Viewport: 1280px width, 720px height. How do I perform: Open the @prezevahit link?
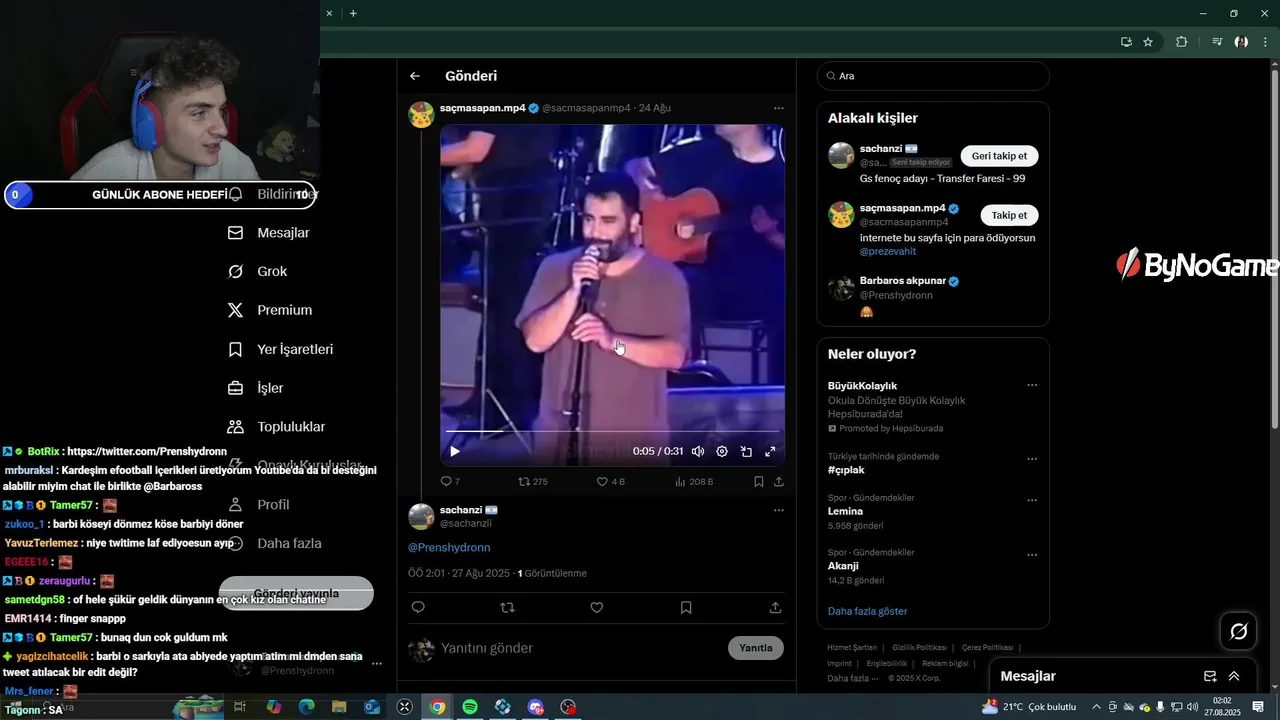888,252
